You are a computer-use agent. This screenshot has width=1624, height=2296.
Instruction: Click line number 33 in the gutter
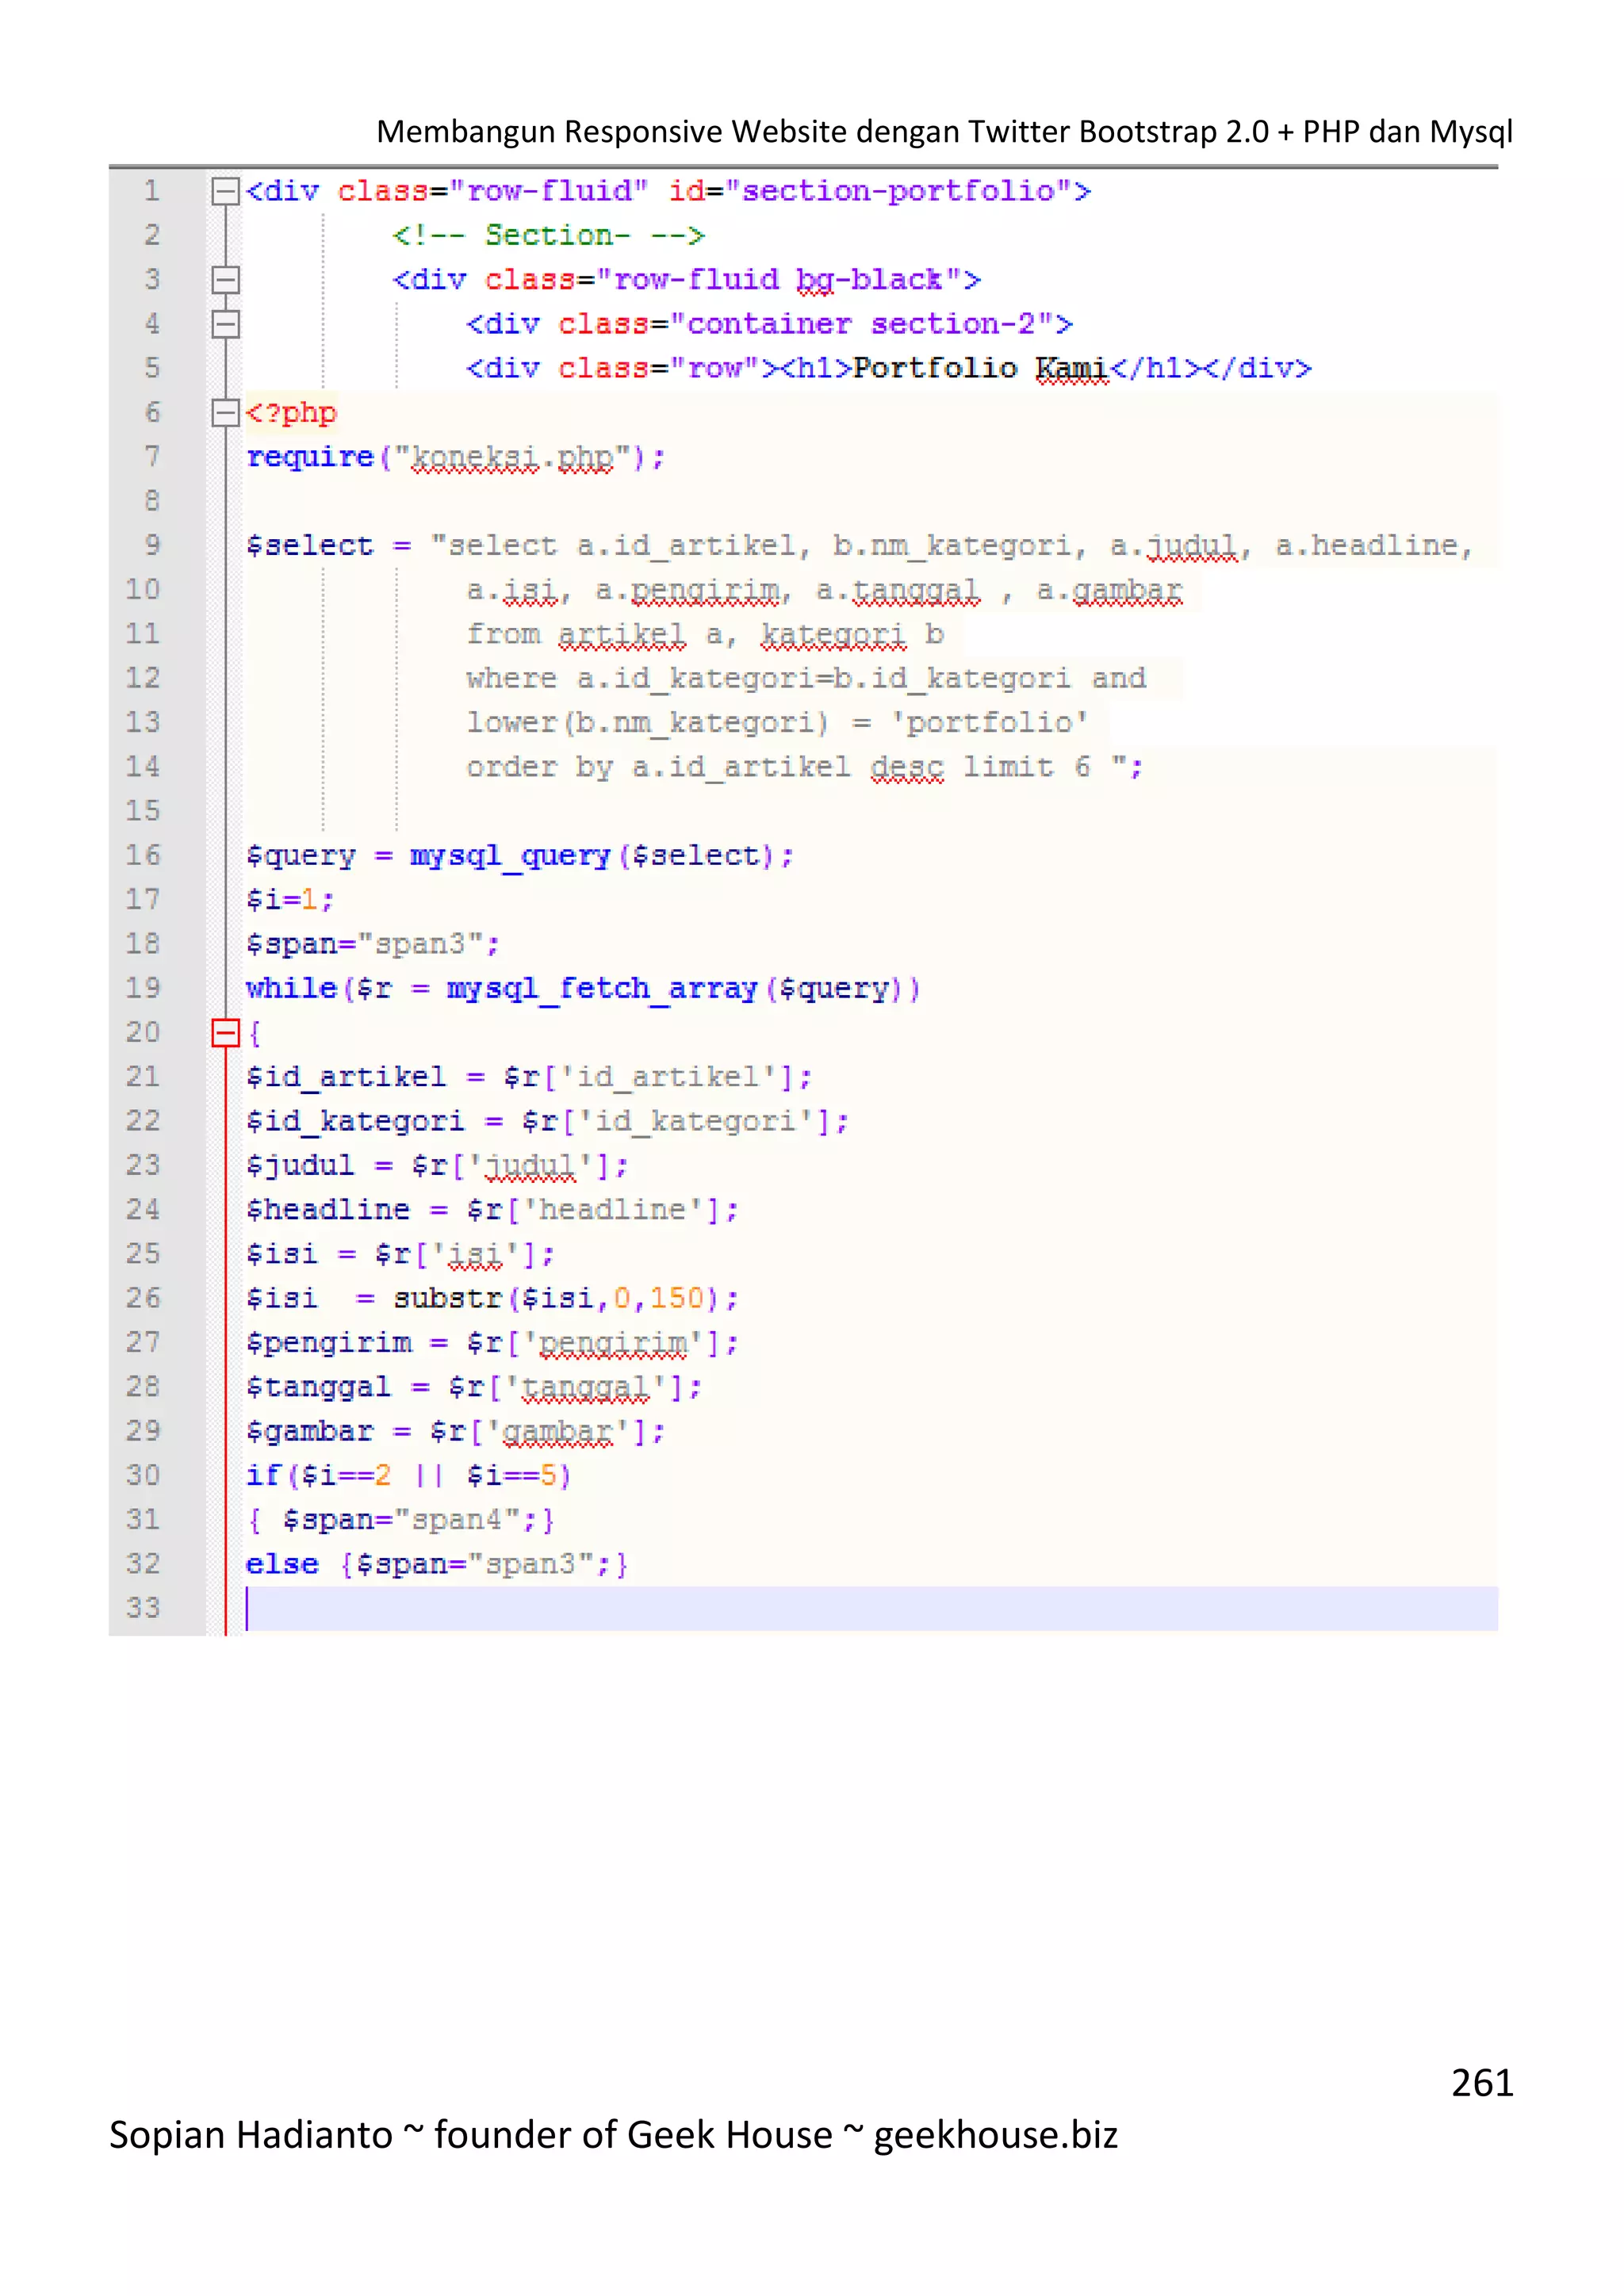tap(143, 1608)
